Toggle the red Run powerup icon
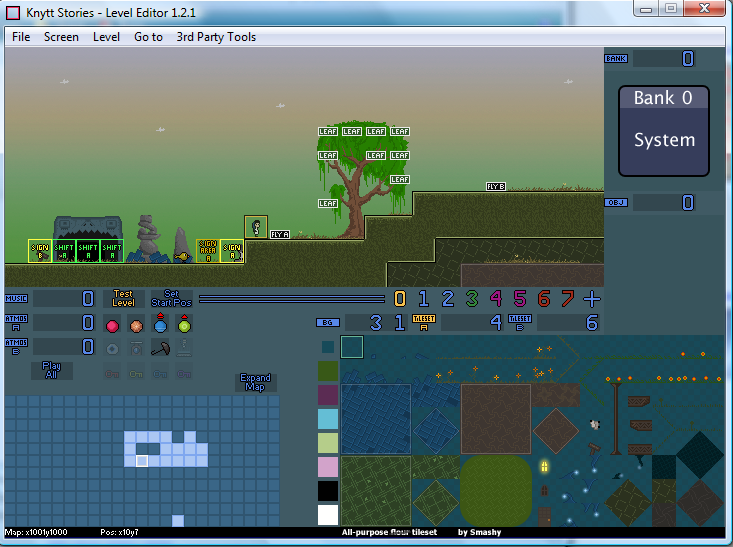Viewport: 733px width, 547px height. click(112, 325)
